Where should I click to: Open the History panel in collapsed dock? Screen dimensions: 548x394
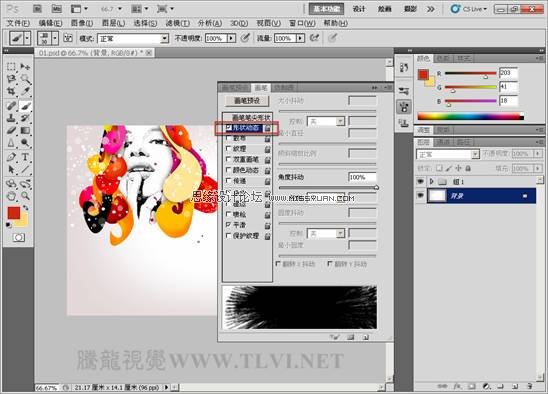(x=404, y=67)
